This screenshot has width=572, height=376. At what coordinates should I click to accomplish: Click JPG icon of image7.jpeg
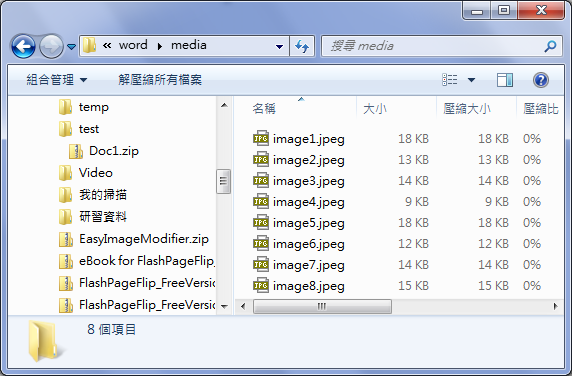pos(261,264)
